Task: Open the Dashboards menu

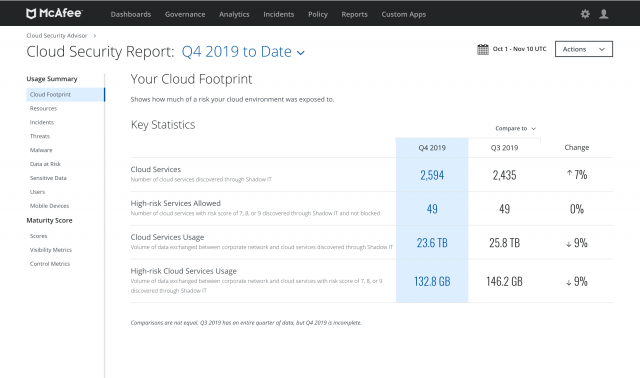Action: point(131,14)
